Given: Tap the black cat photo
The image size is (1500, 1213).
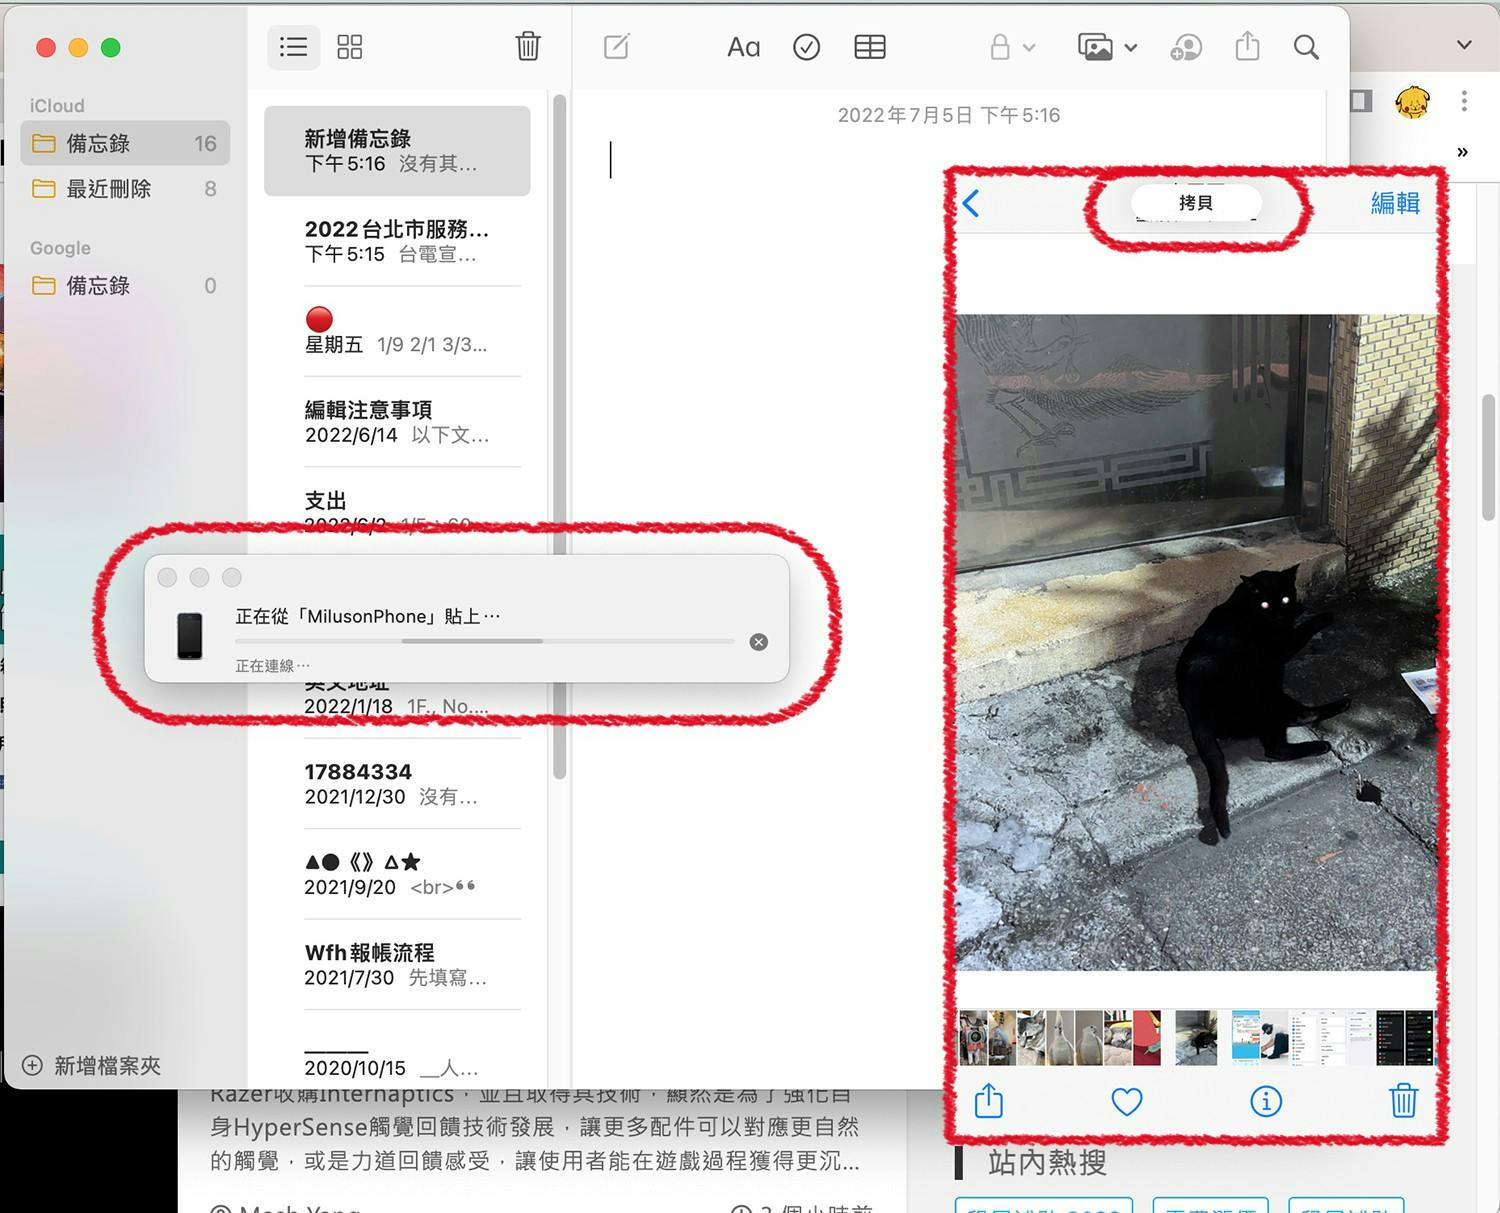Looking at the screenshot, I should click(1196, 643).
